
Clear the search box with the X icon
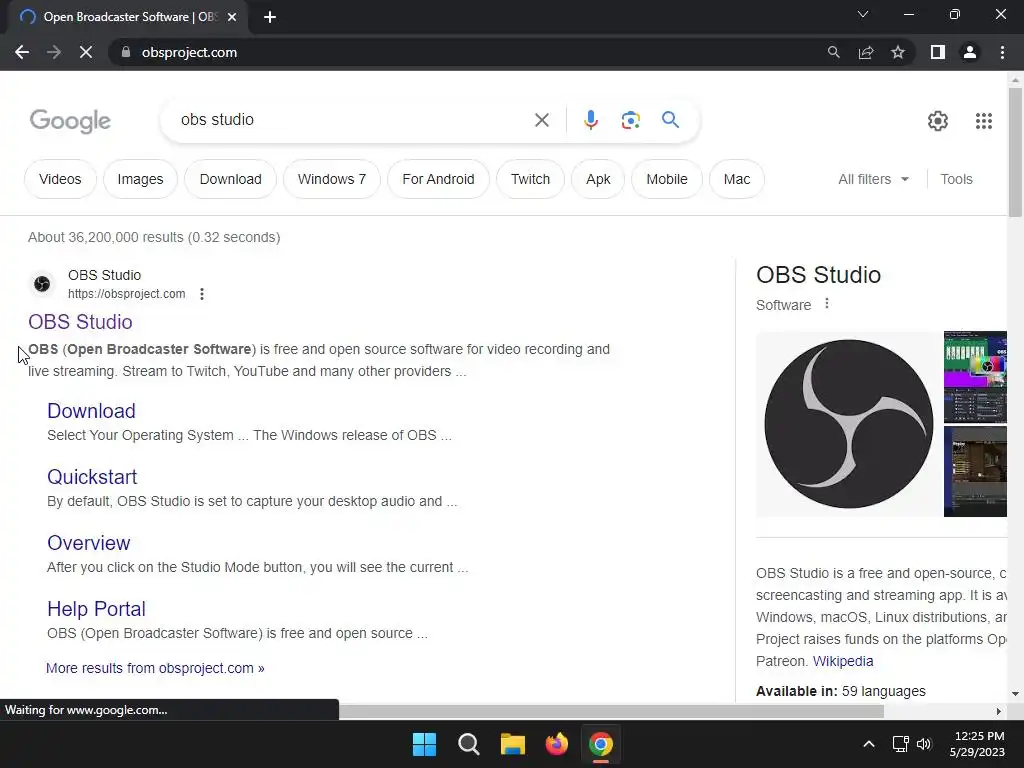tap(541, 120)
